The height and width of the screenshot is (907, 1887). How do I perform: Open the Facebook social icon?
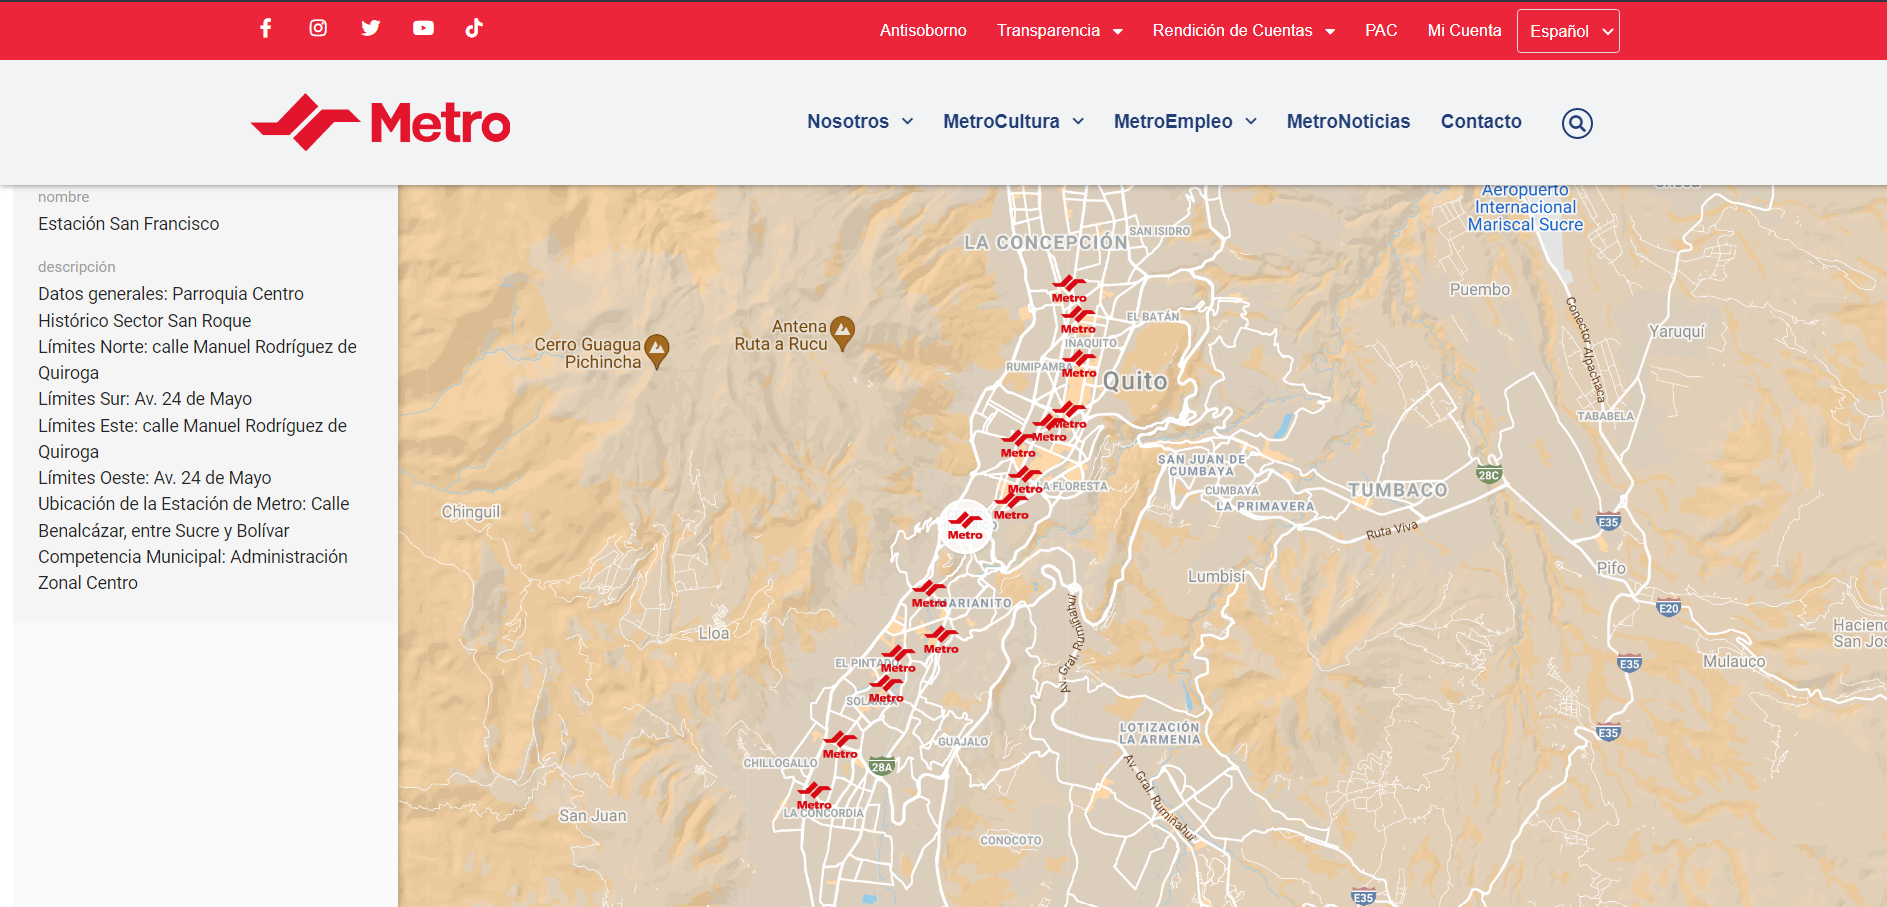(266, 28)
